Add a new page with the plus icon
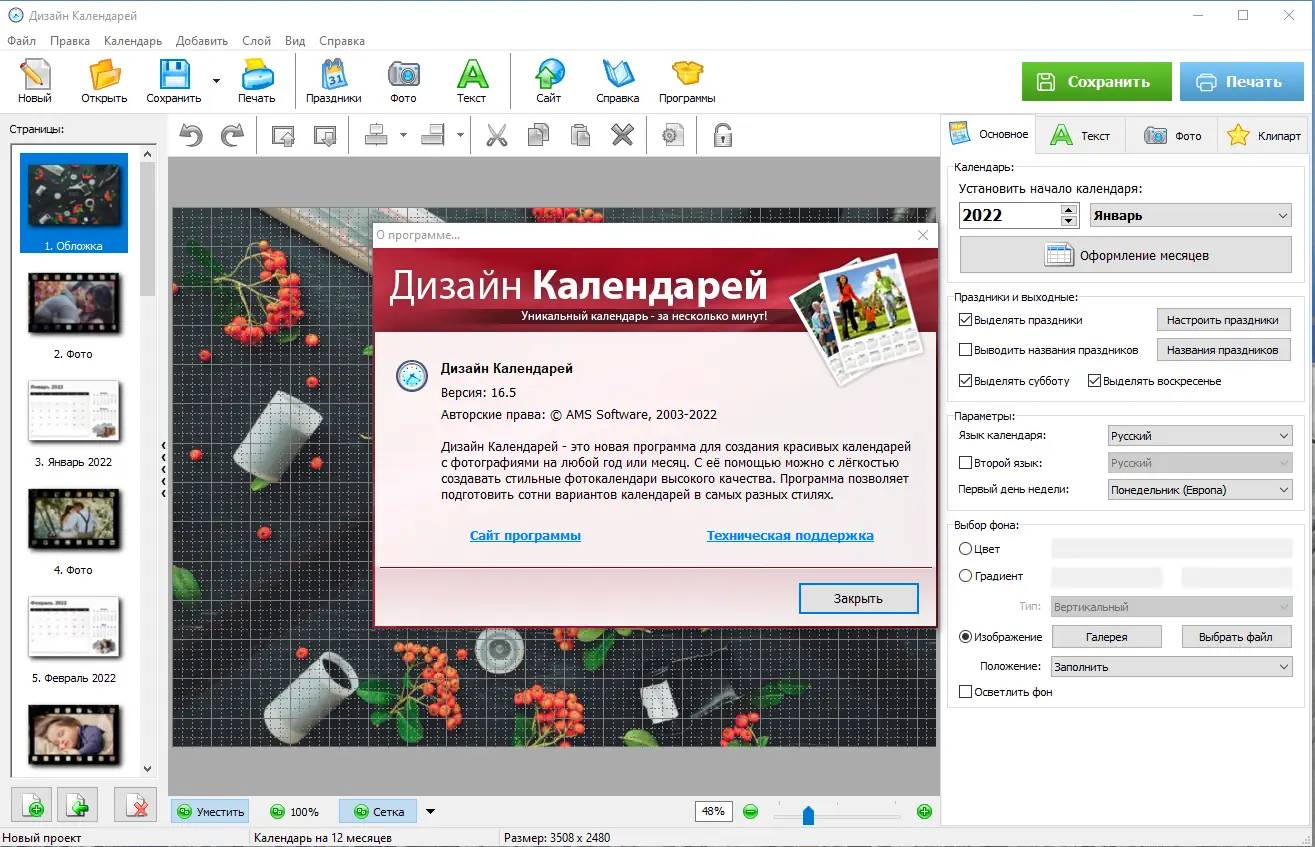Image resolution: width=1315 pixels, height=847 pixels. coord(33,806)
